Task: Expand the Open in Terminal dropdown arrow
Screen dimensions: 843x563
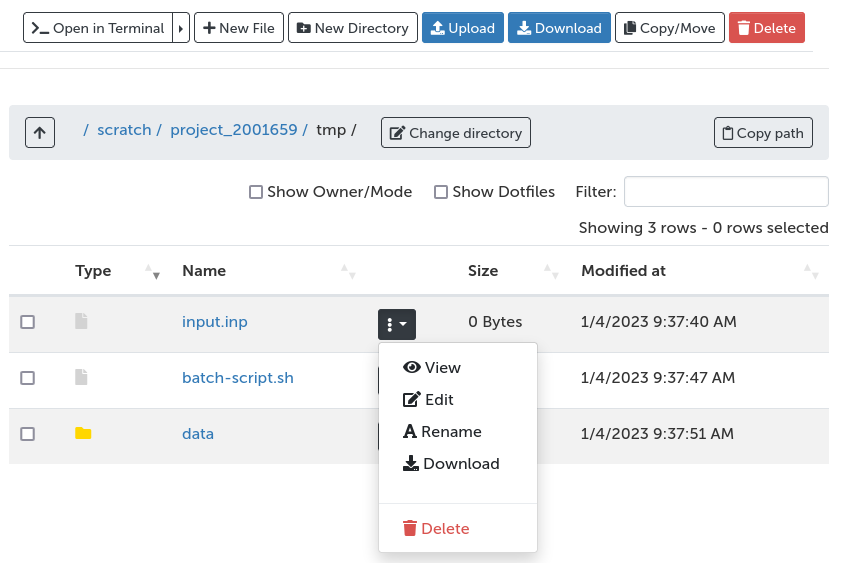Action: point(181,28)
